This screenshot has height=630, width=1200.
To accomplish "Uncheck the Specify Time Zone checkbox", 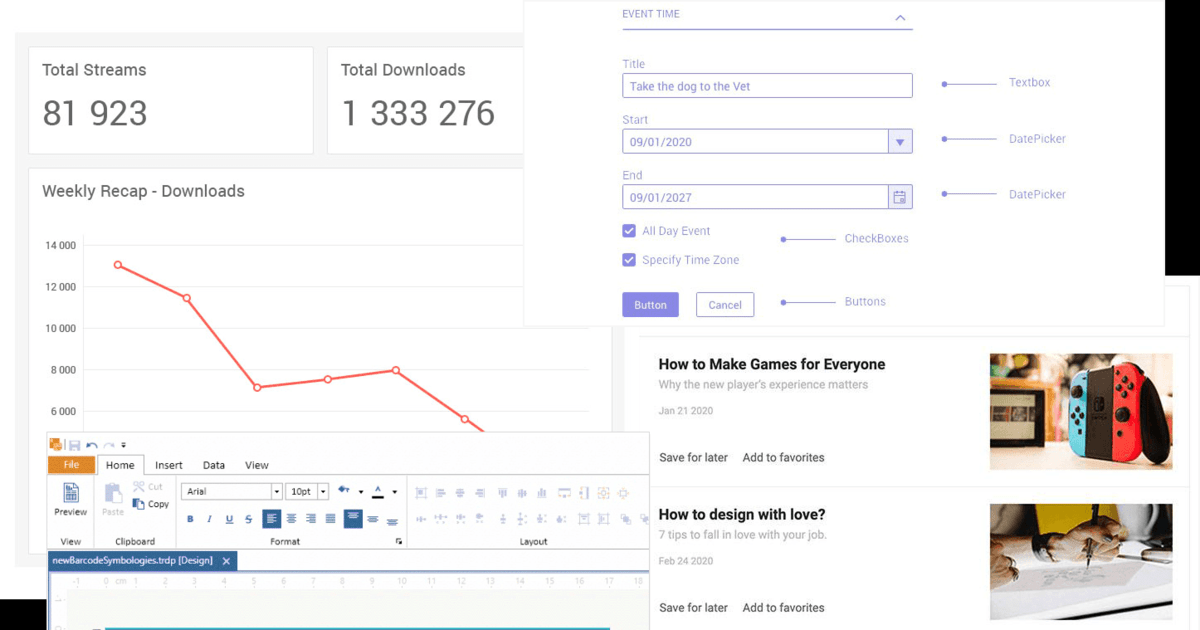I will point(629,260).
